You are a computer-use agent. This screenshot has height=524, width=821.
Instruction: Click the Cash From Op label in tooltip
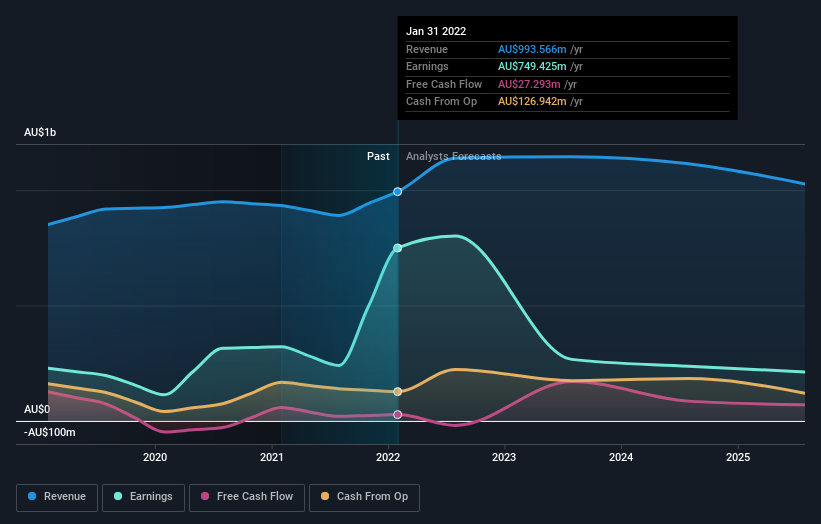click(441, 102)
